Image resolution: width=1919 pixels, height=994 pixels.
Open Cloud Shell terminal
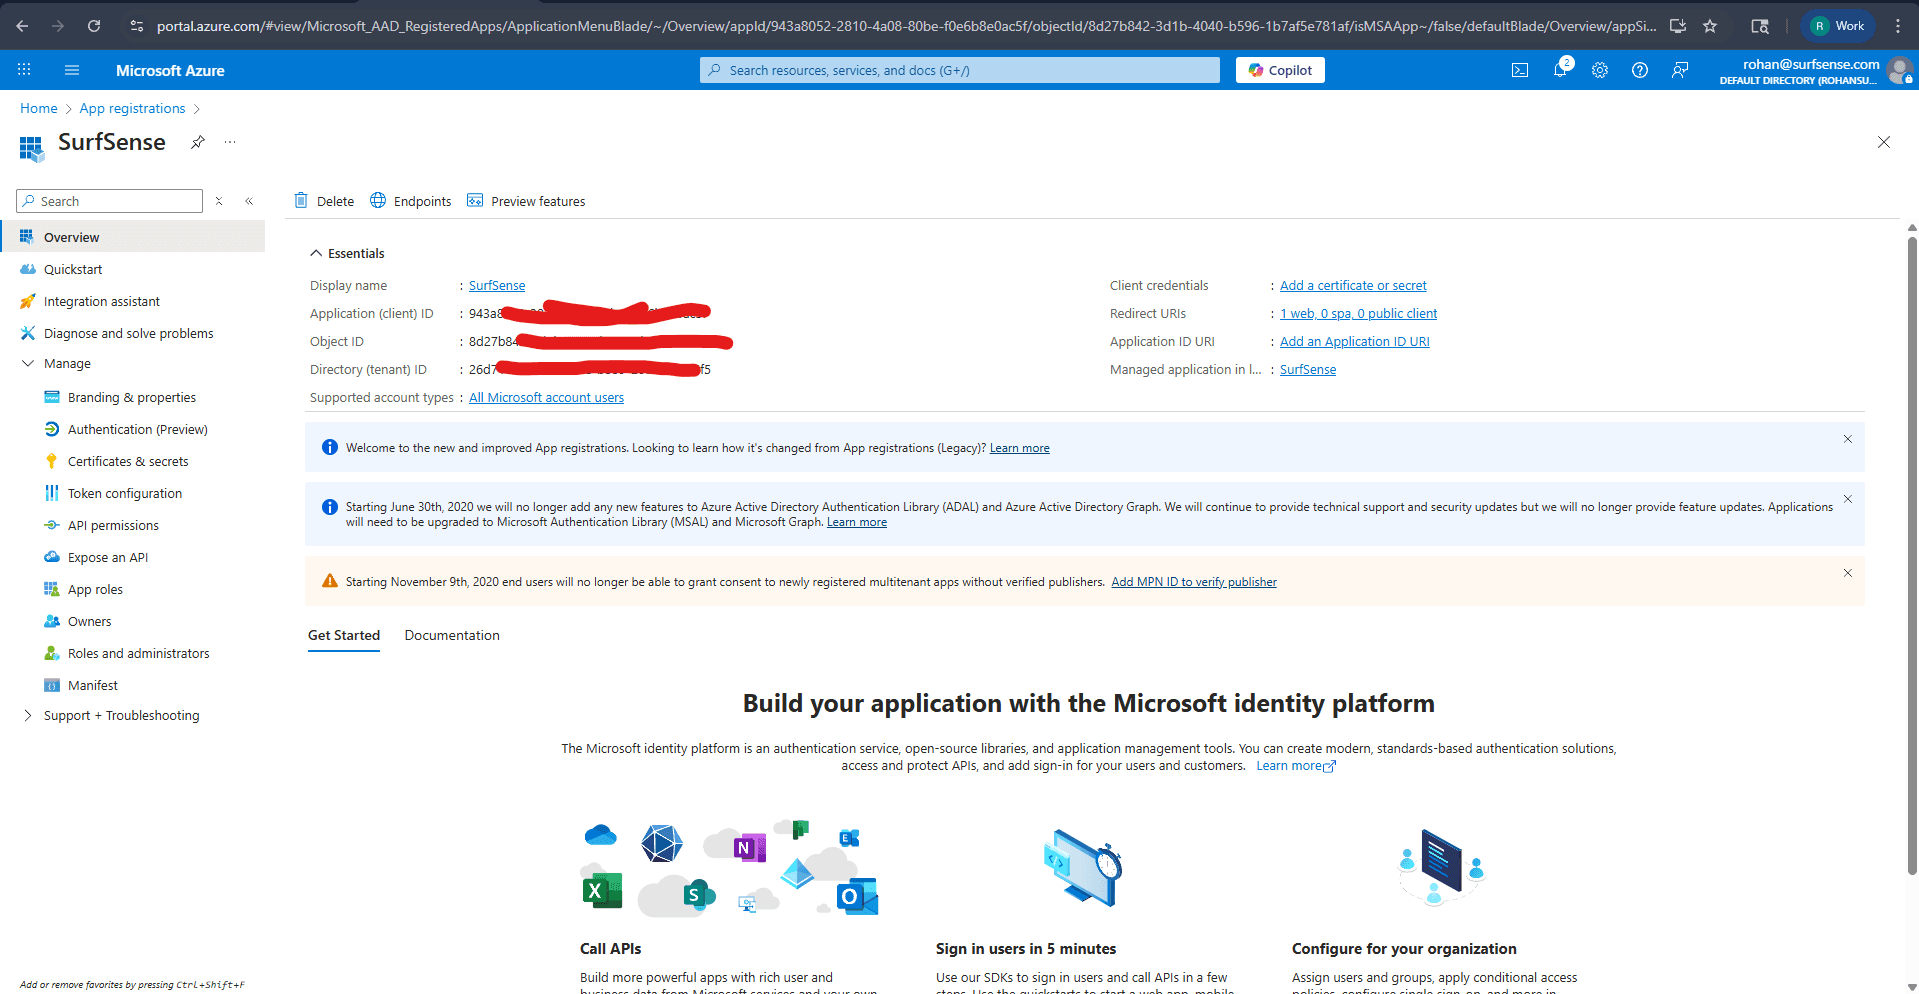[x=1519, y=70]
